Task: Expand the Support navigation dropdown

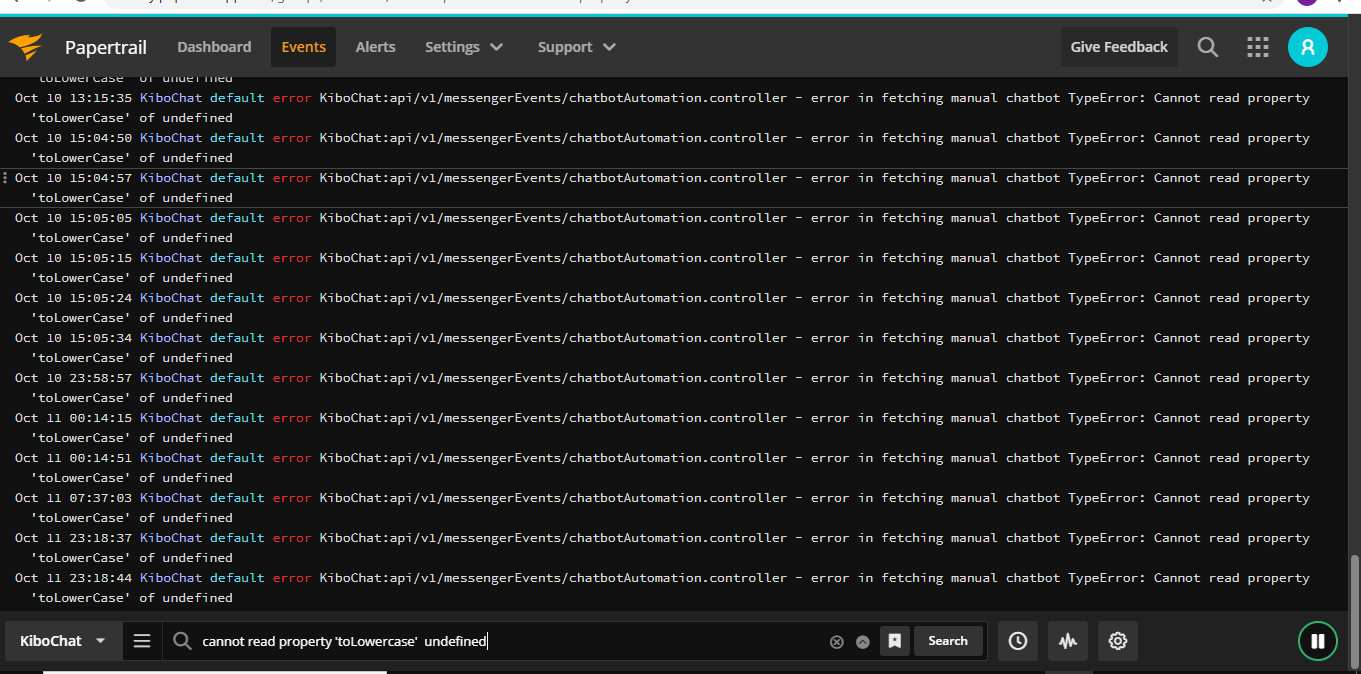Action: pos(576,46)
